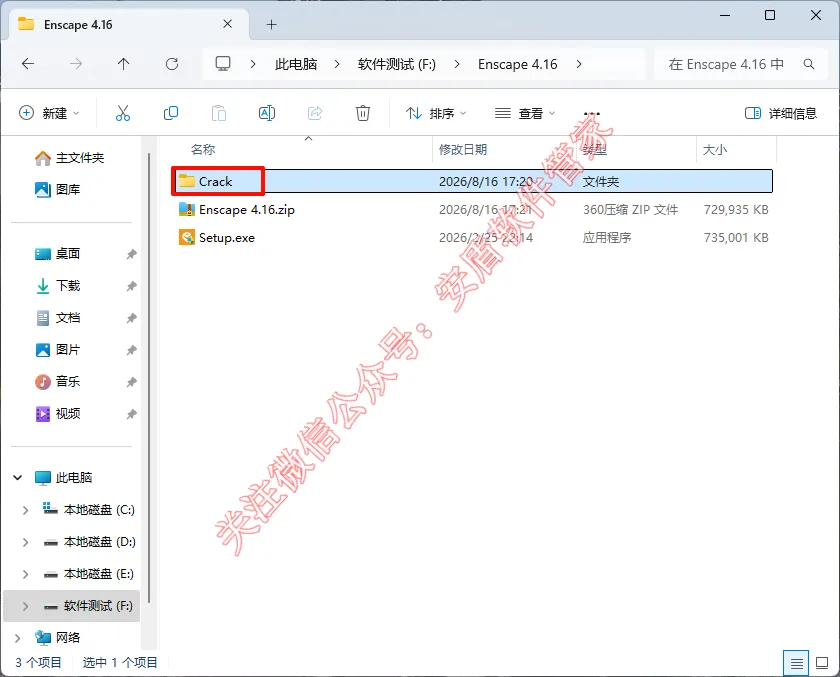
Task: Select the Enscape 4.16.zip file name
Action: coord(247,209)
